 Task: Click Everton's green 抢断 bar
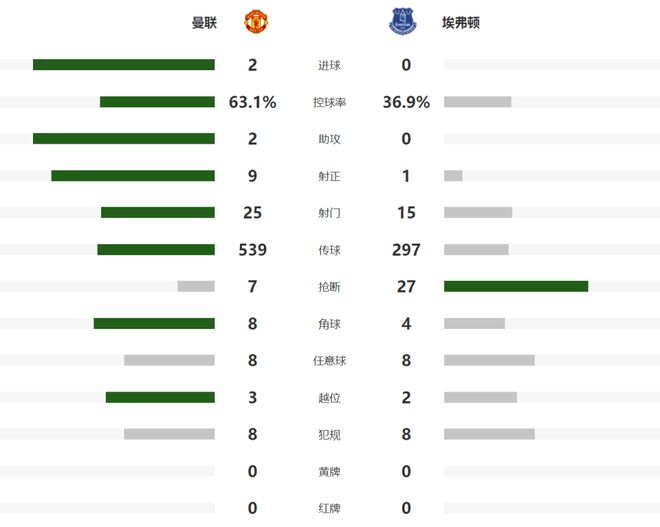tap(516, 287)
